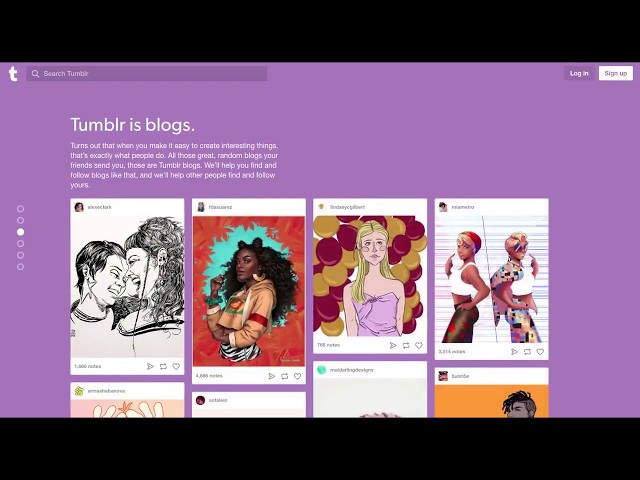Open alexeclark's avatar icon
Viewport: 640px width, 480px height.
[79, 207]
